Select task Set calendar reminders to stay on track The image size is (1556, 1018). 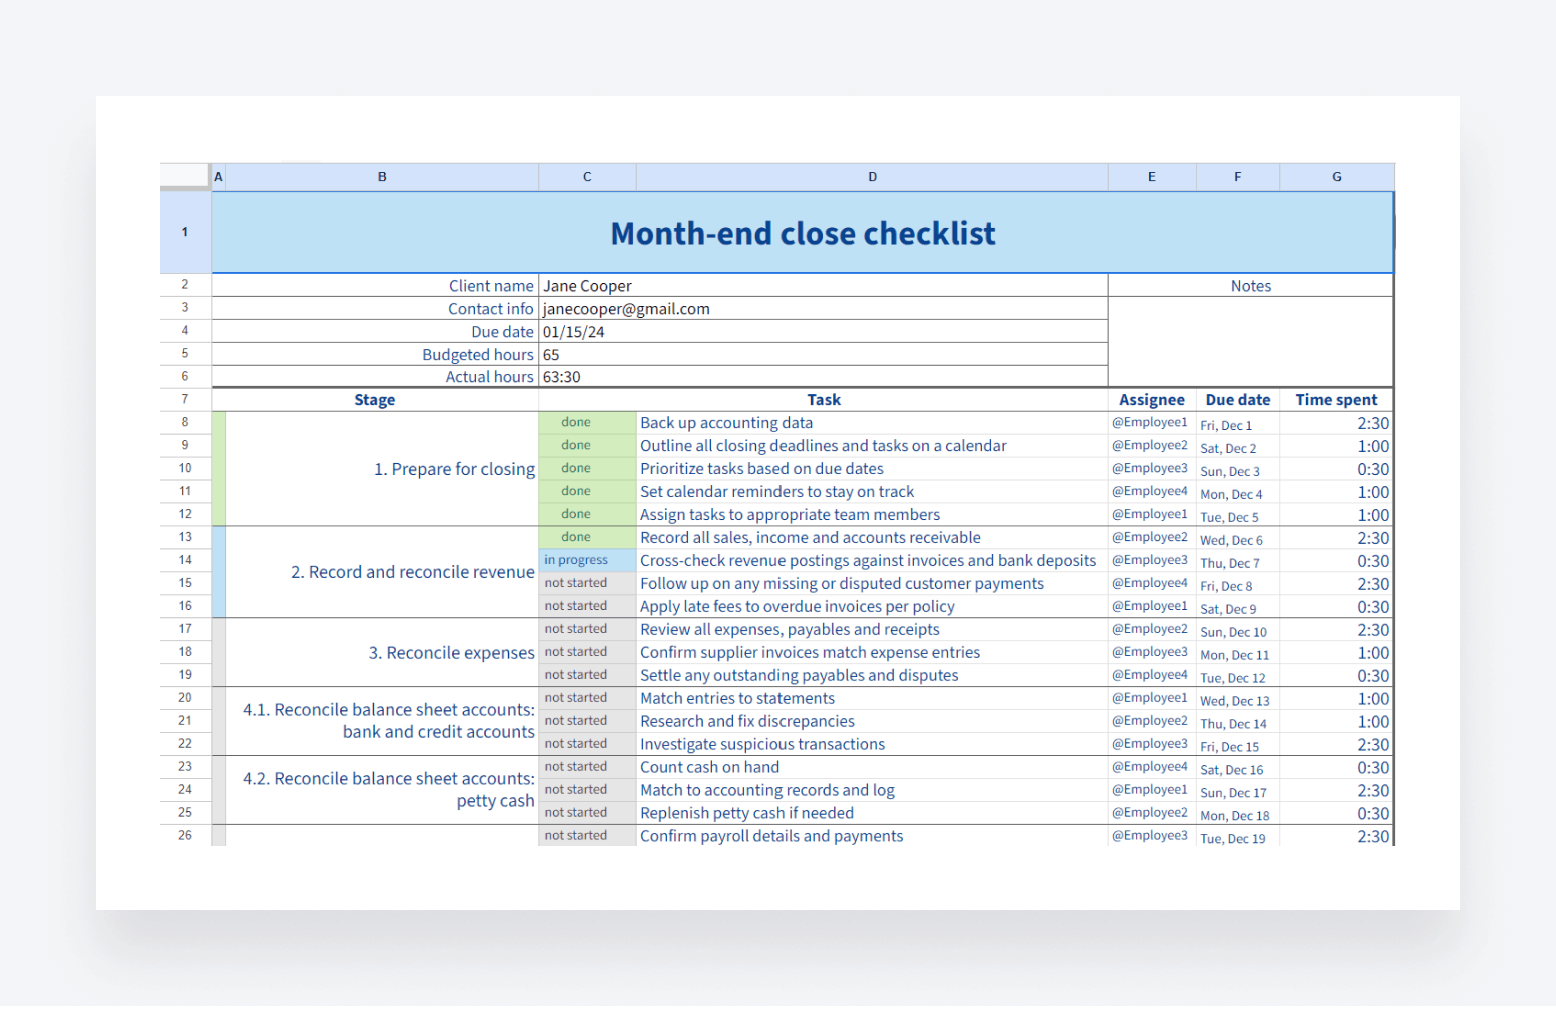tap(872, 492)
